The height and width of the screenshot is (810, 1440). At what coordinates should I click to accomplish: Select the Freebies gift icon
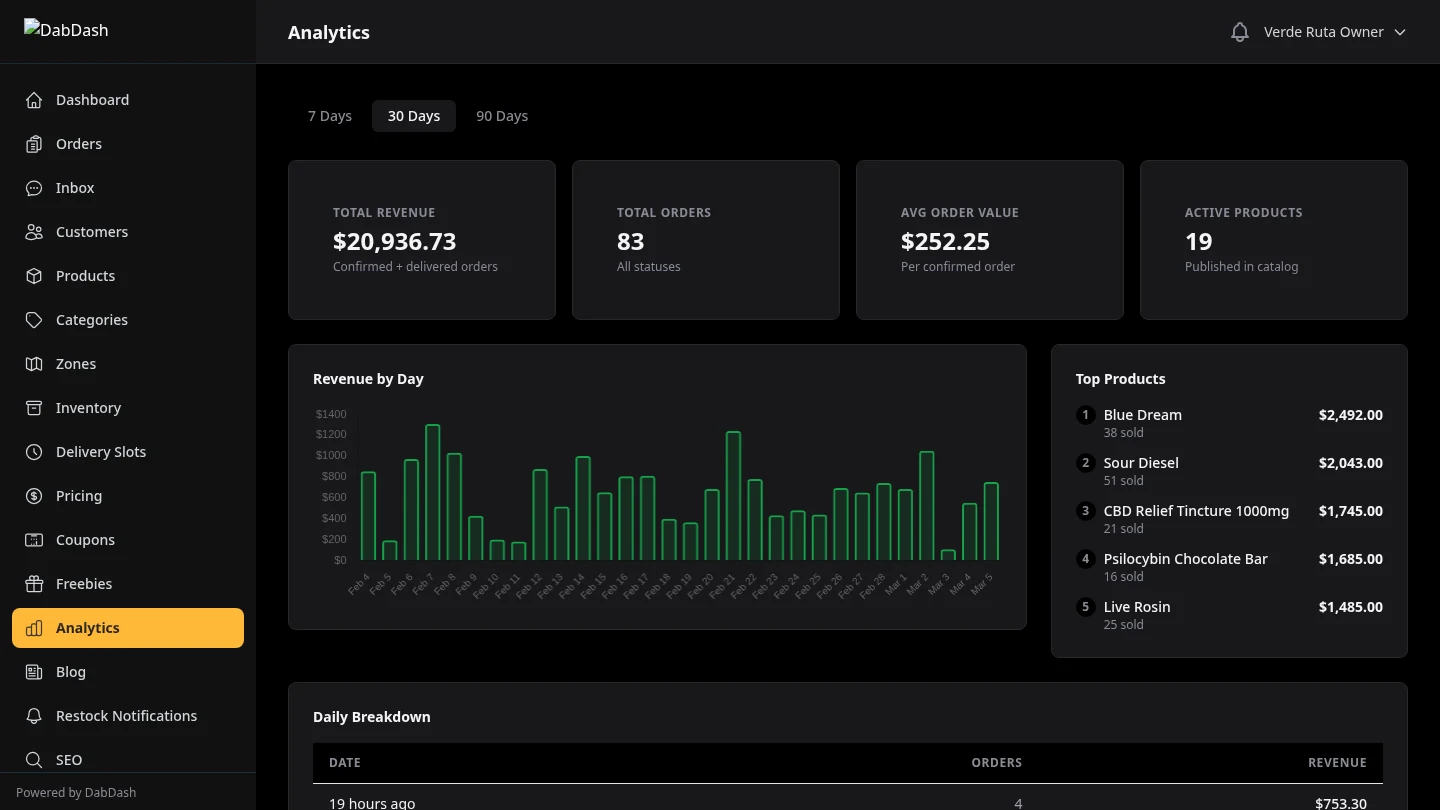[x=33, y=583]
